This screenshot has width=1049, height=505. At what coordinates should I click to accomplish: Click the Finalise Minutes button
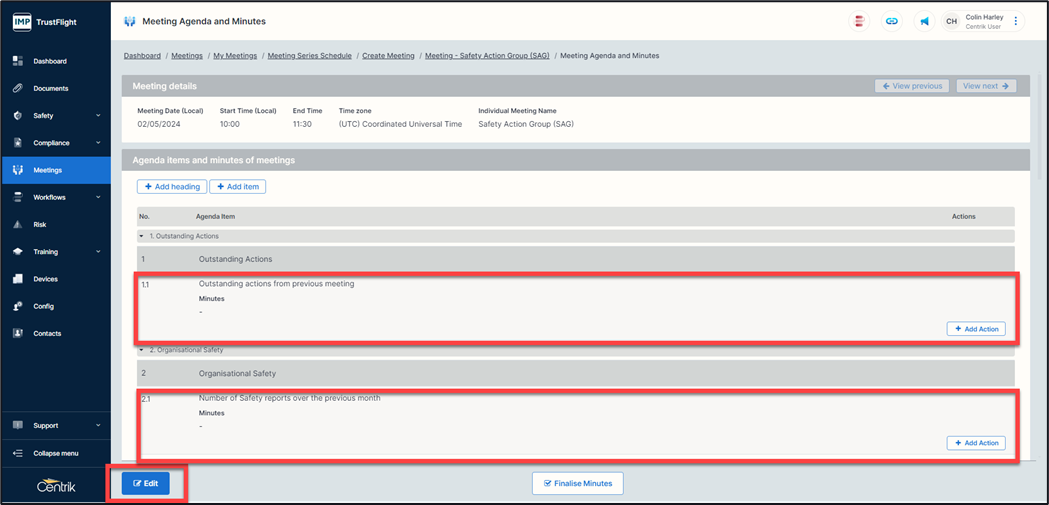point(578,483)
